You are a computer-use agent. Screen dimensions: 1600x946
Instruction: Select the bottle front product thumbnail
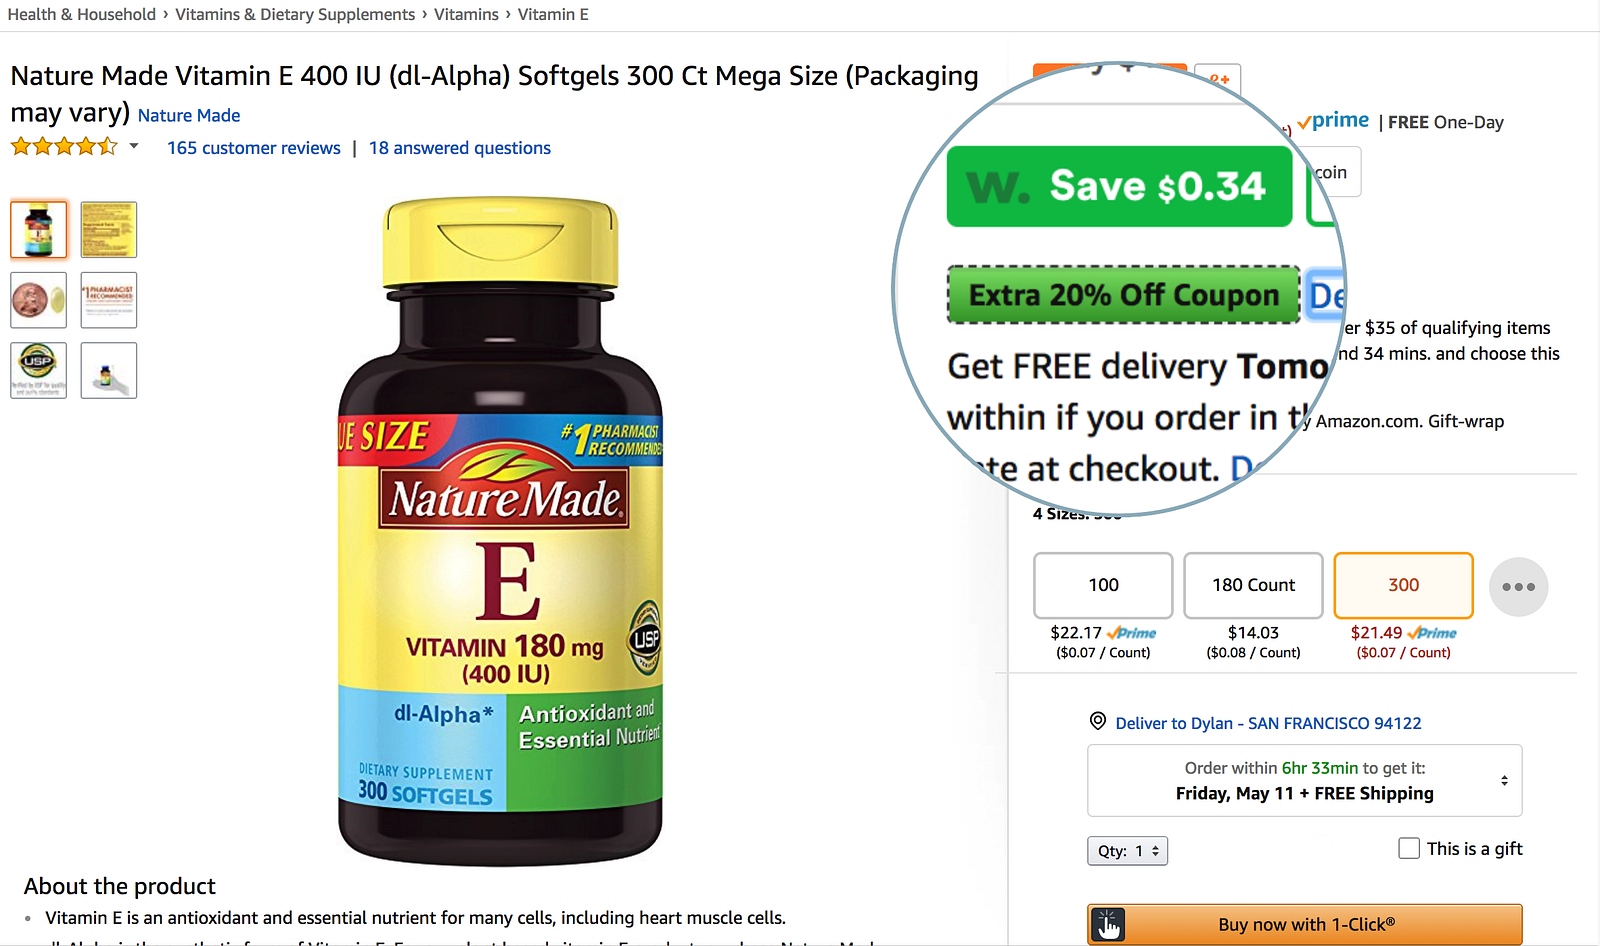tap(39, 230)
